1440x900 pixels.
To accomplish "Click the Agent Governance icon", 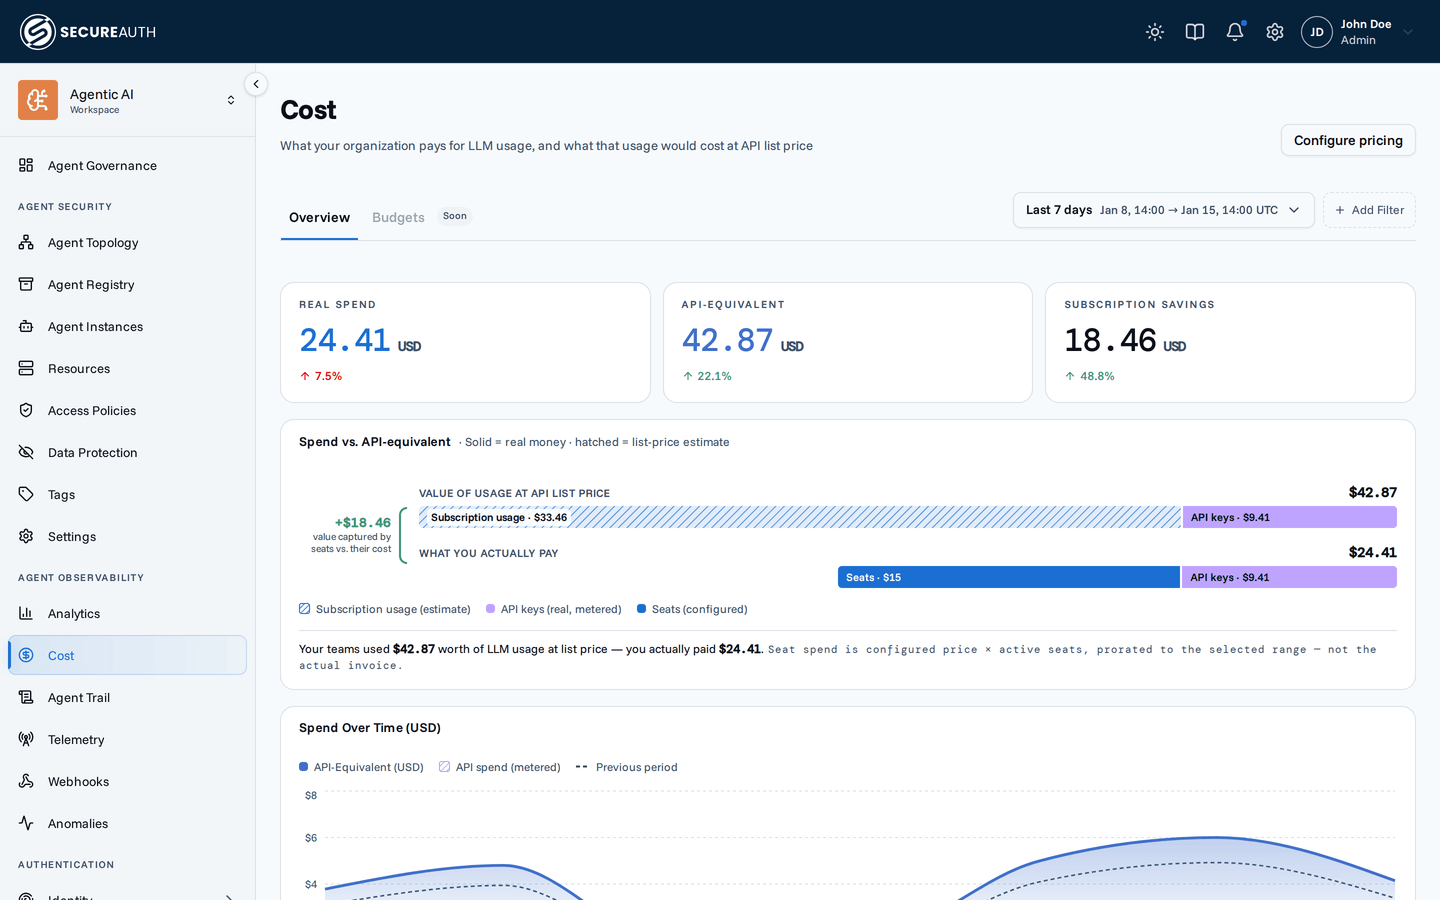I will [x=26, y=165].
